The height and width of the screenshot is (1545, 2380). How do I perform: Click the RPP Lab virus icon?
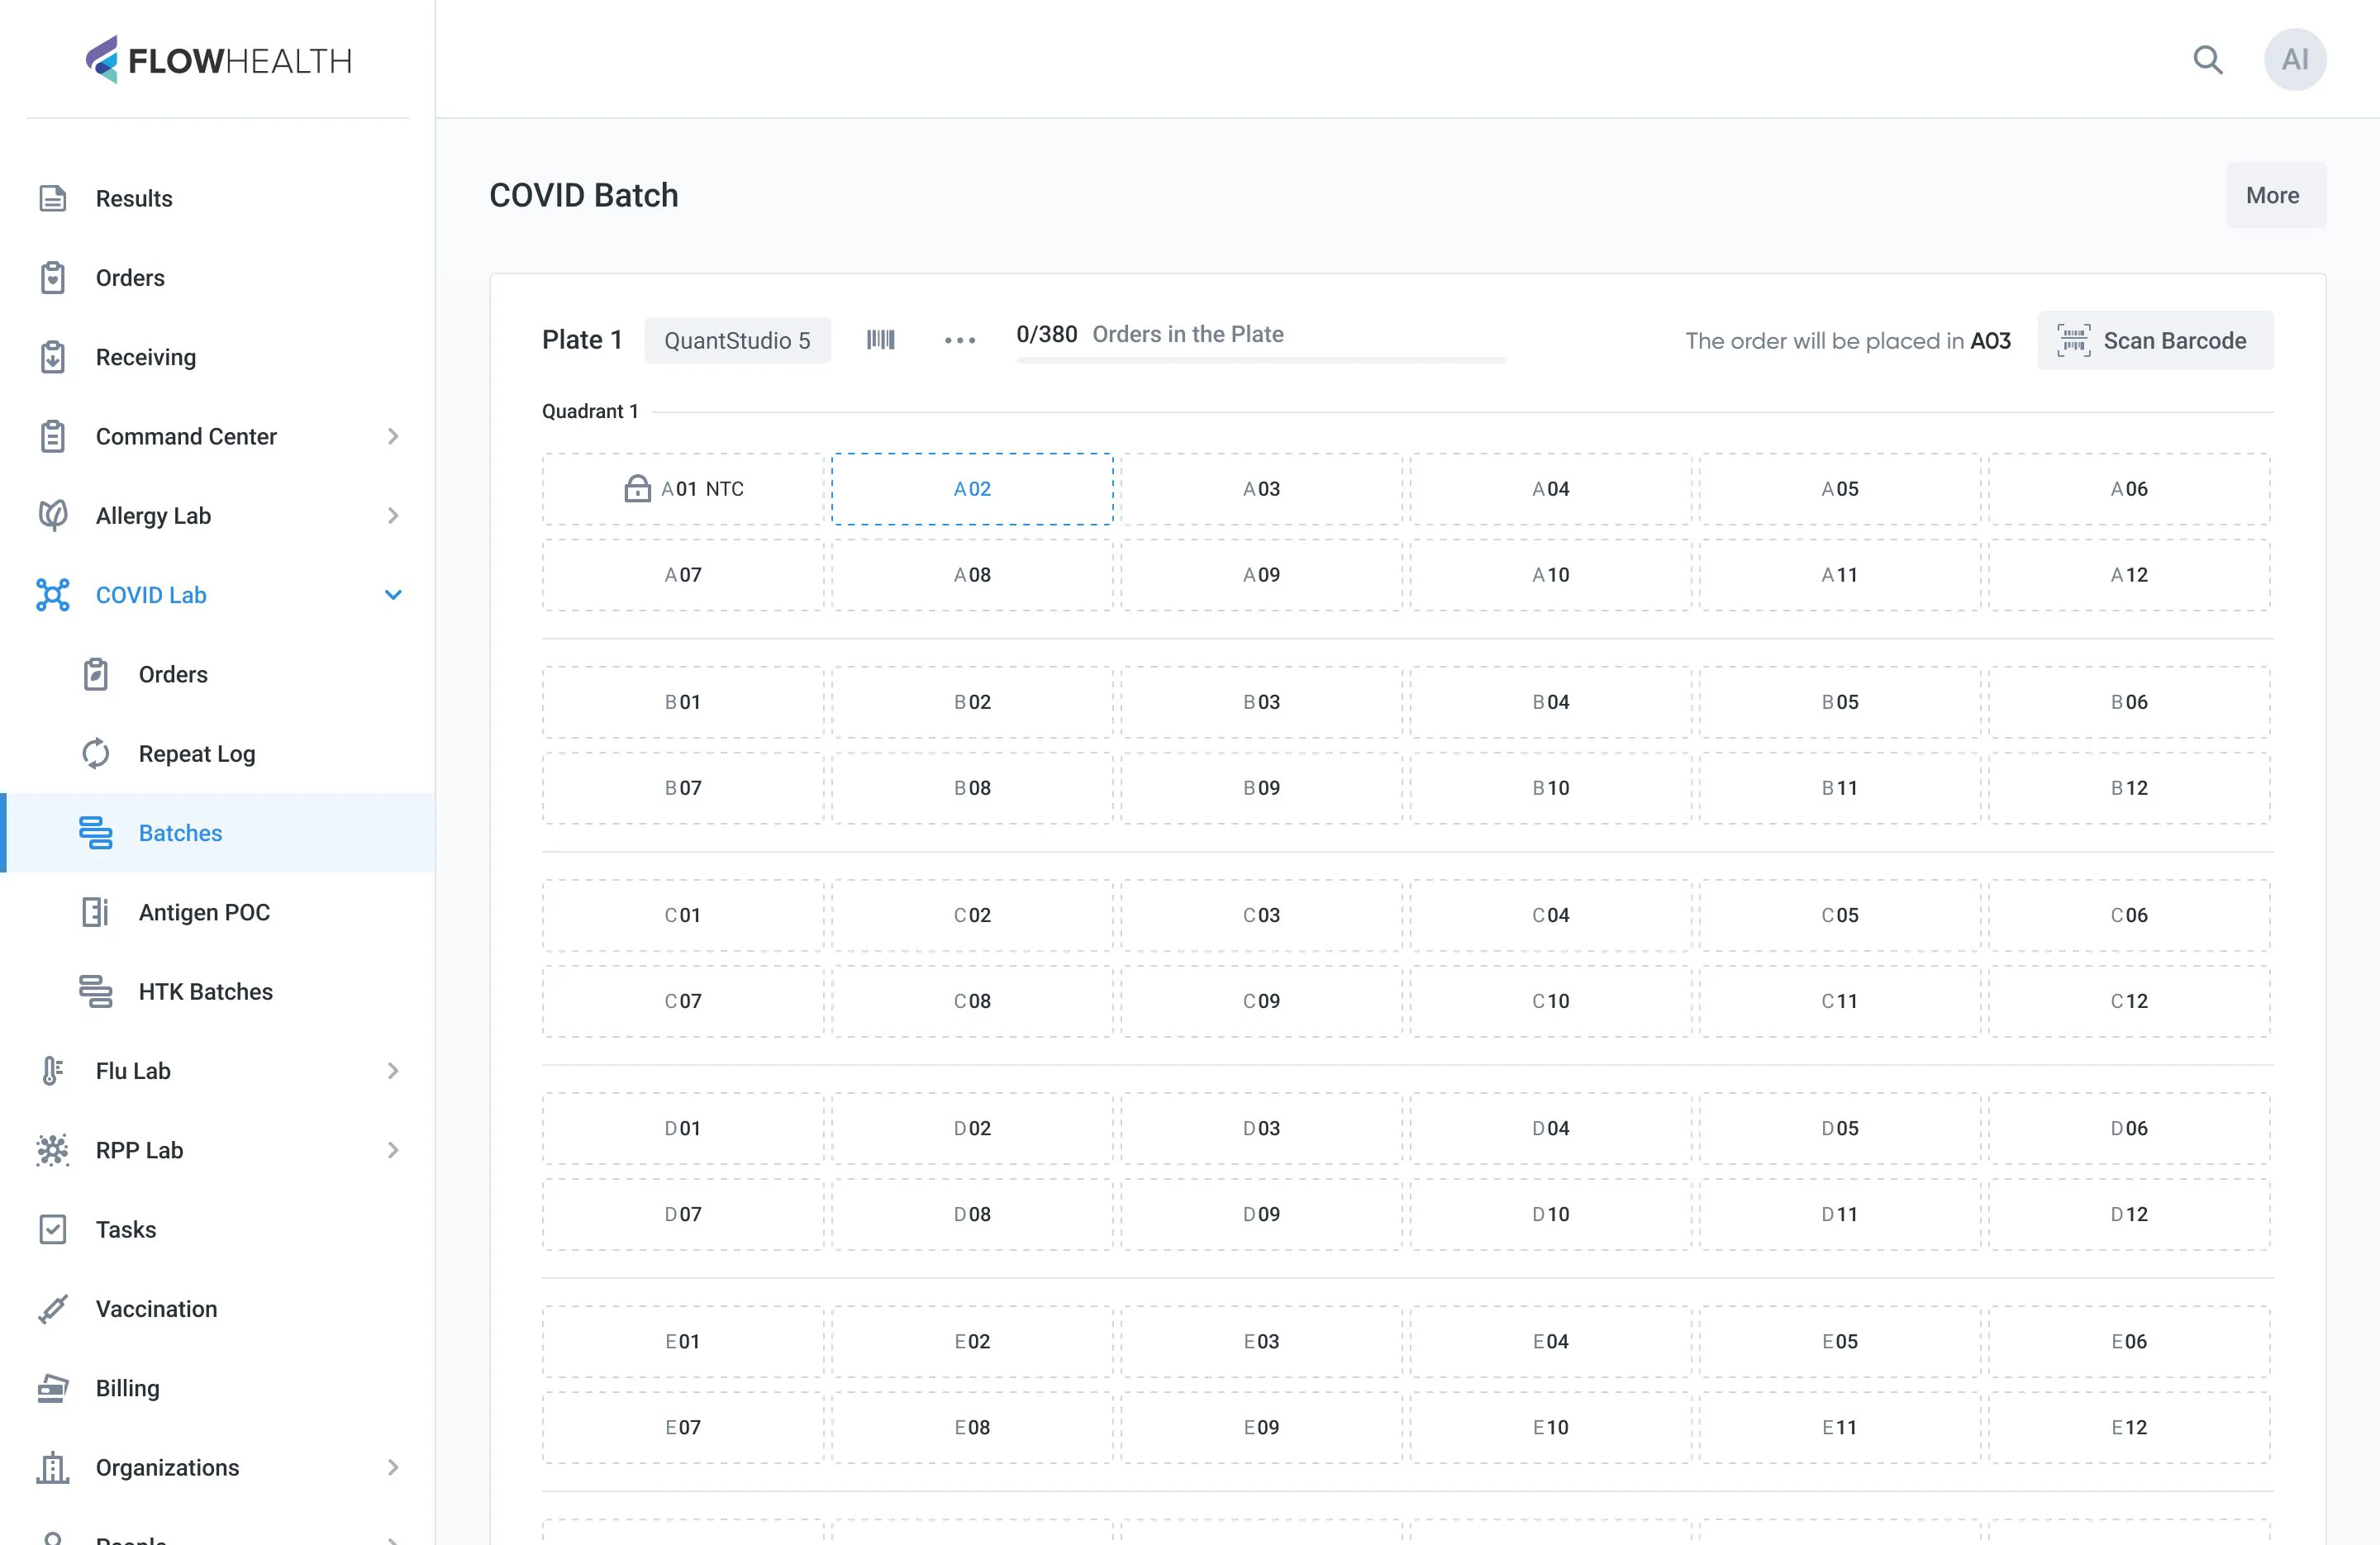tap(53, 1150)
